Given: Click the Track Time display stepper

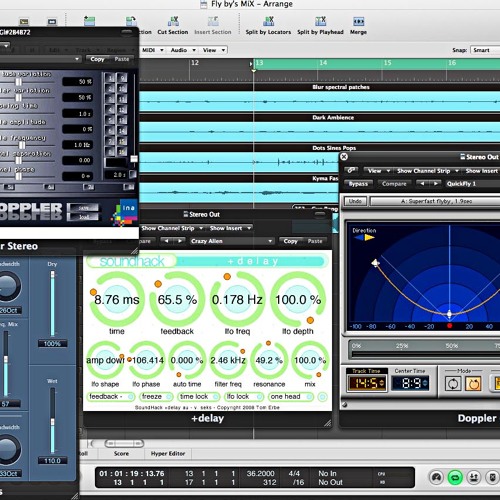Looking at the screenshot, I should click(x=382, y=383).
